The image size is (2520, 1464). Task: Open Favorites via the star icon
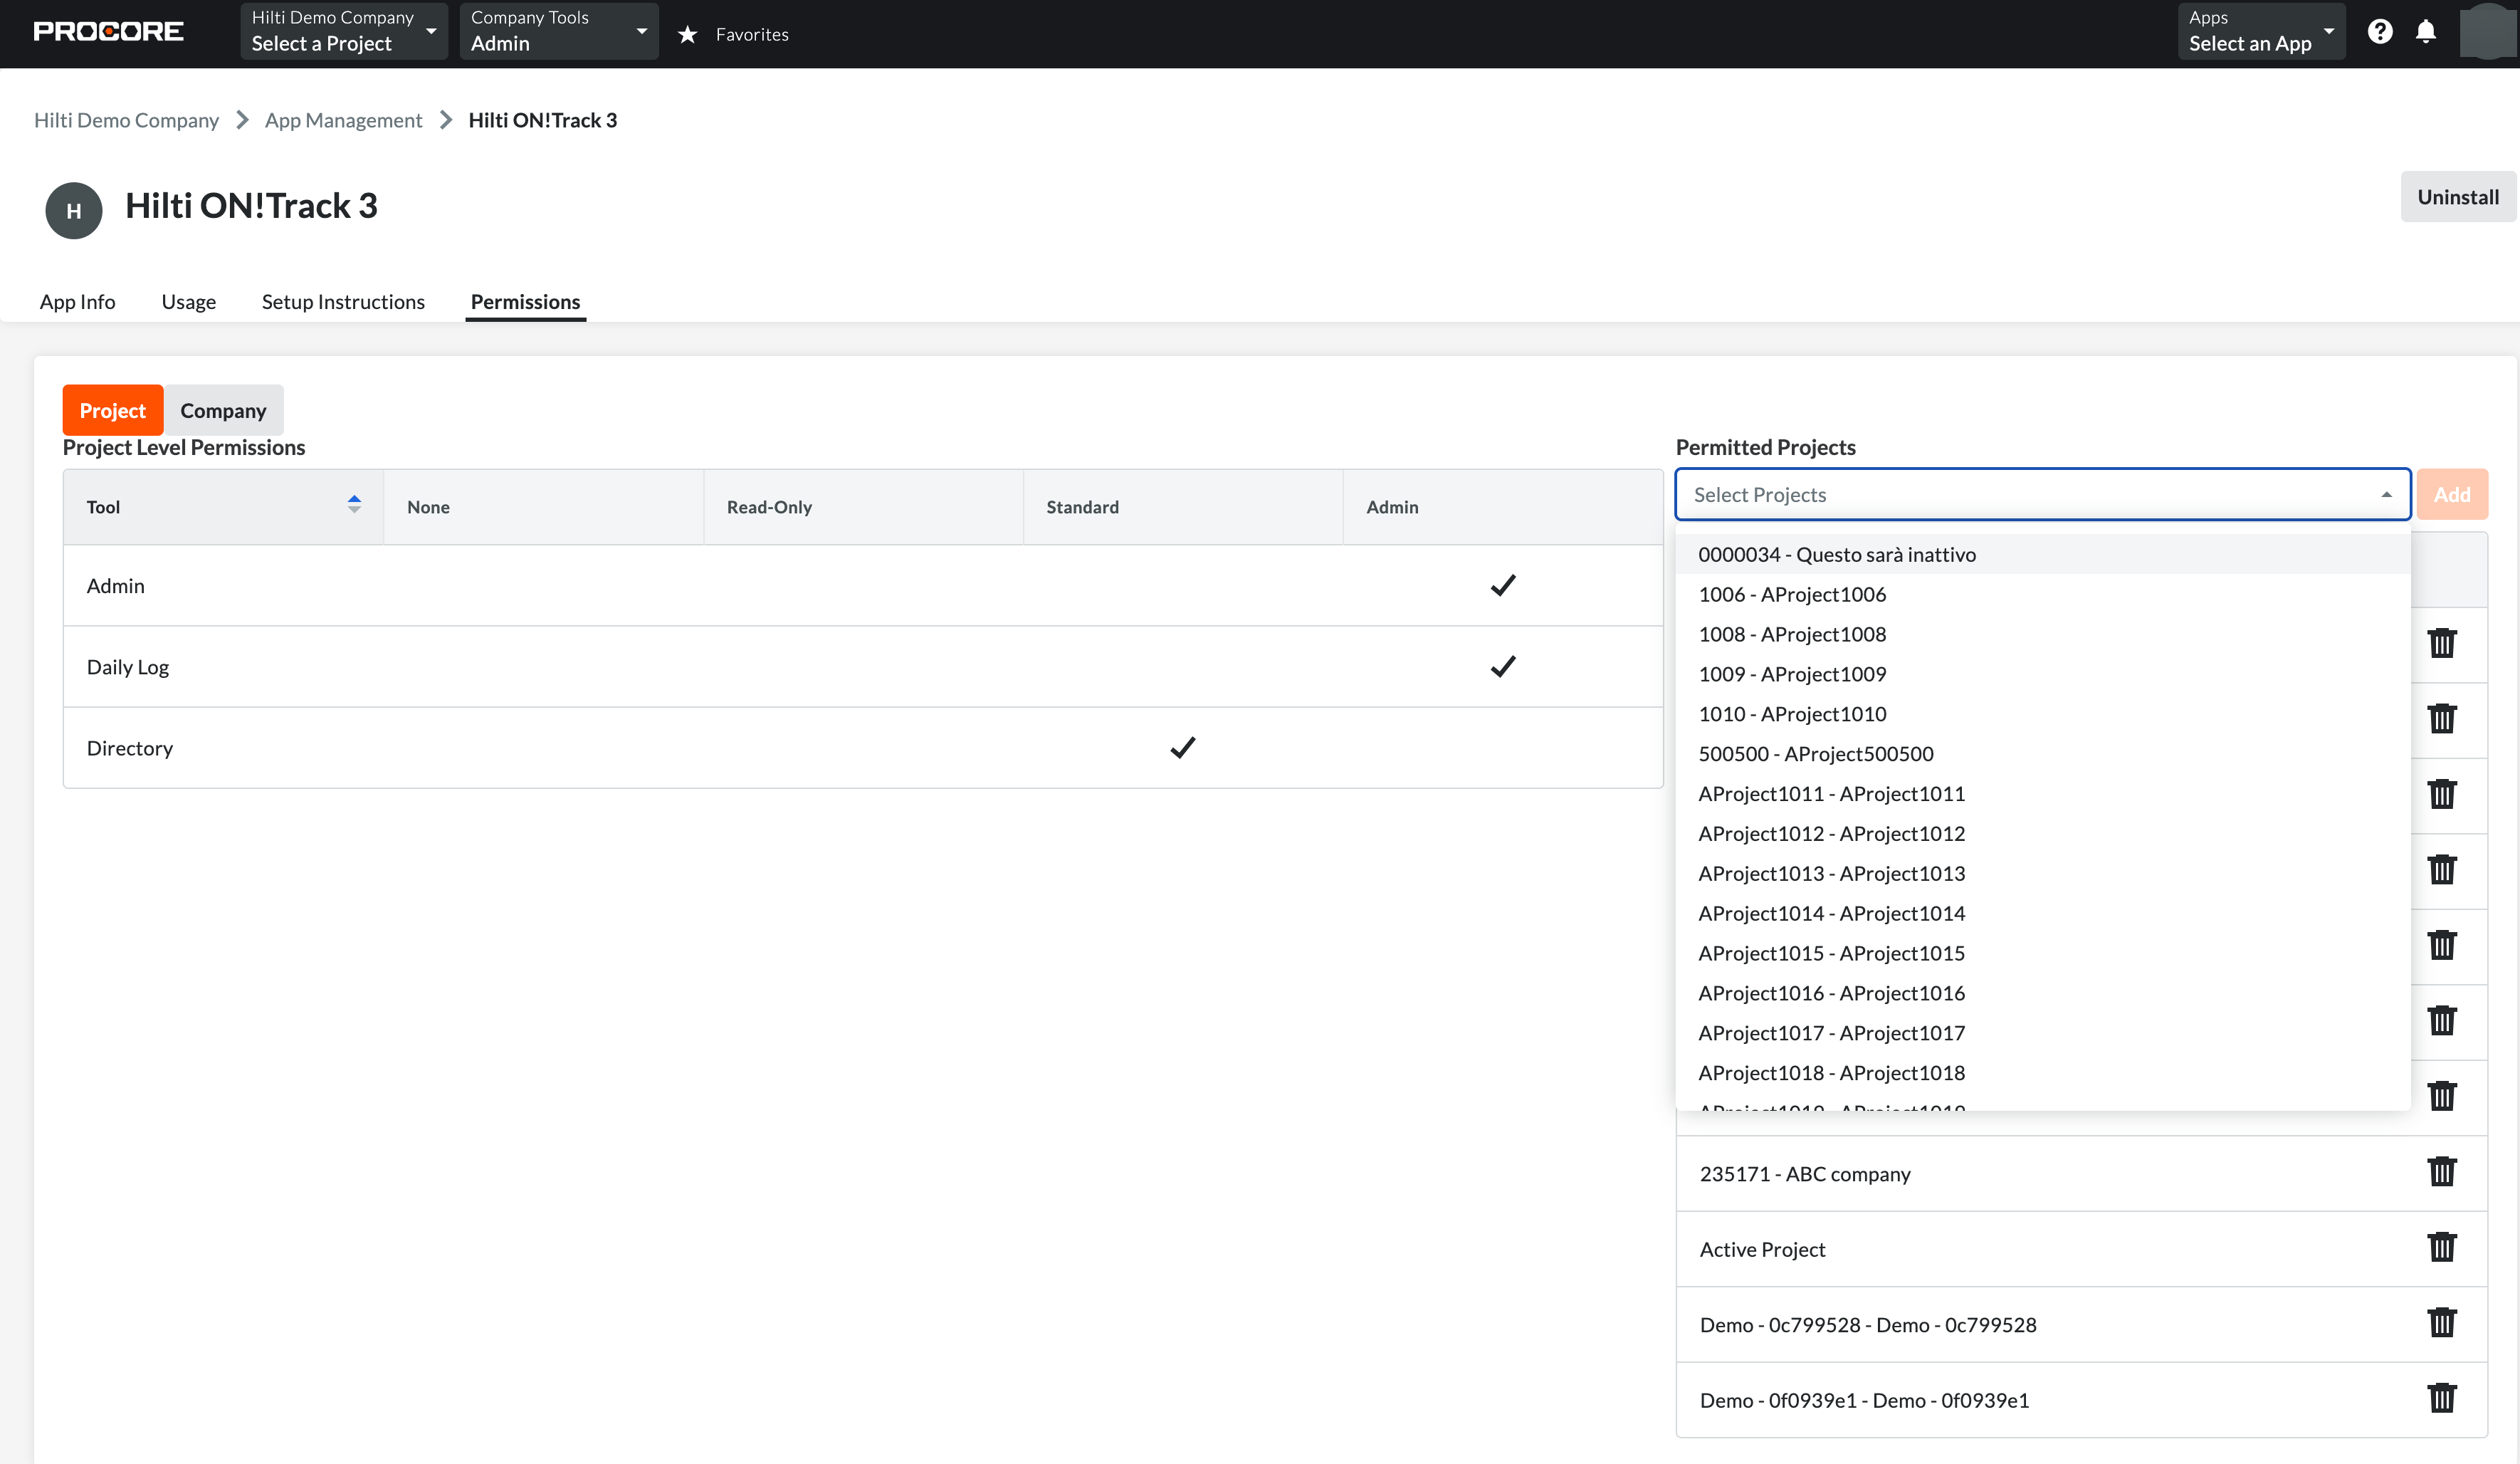pyautogui.click(x=687, y=34)
